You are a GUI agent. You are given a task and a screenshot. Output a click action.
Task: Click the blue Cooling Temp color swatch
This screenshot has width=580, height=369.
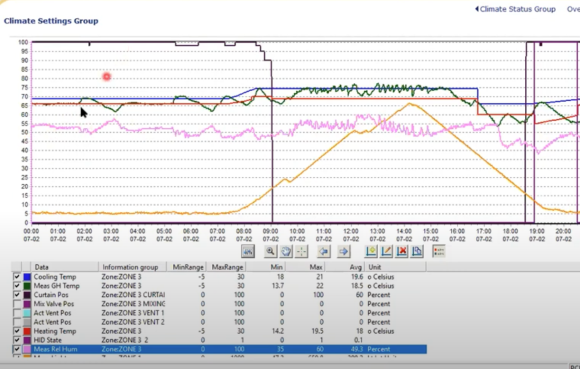click(x=27, y=277)
